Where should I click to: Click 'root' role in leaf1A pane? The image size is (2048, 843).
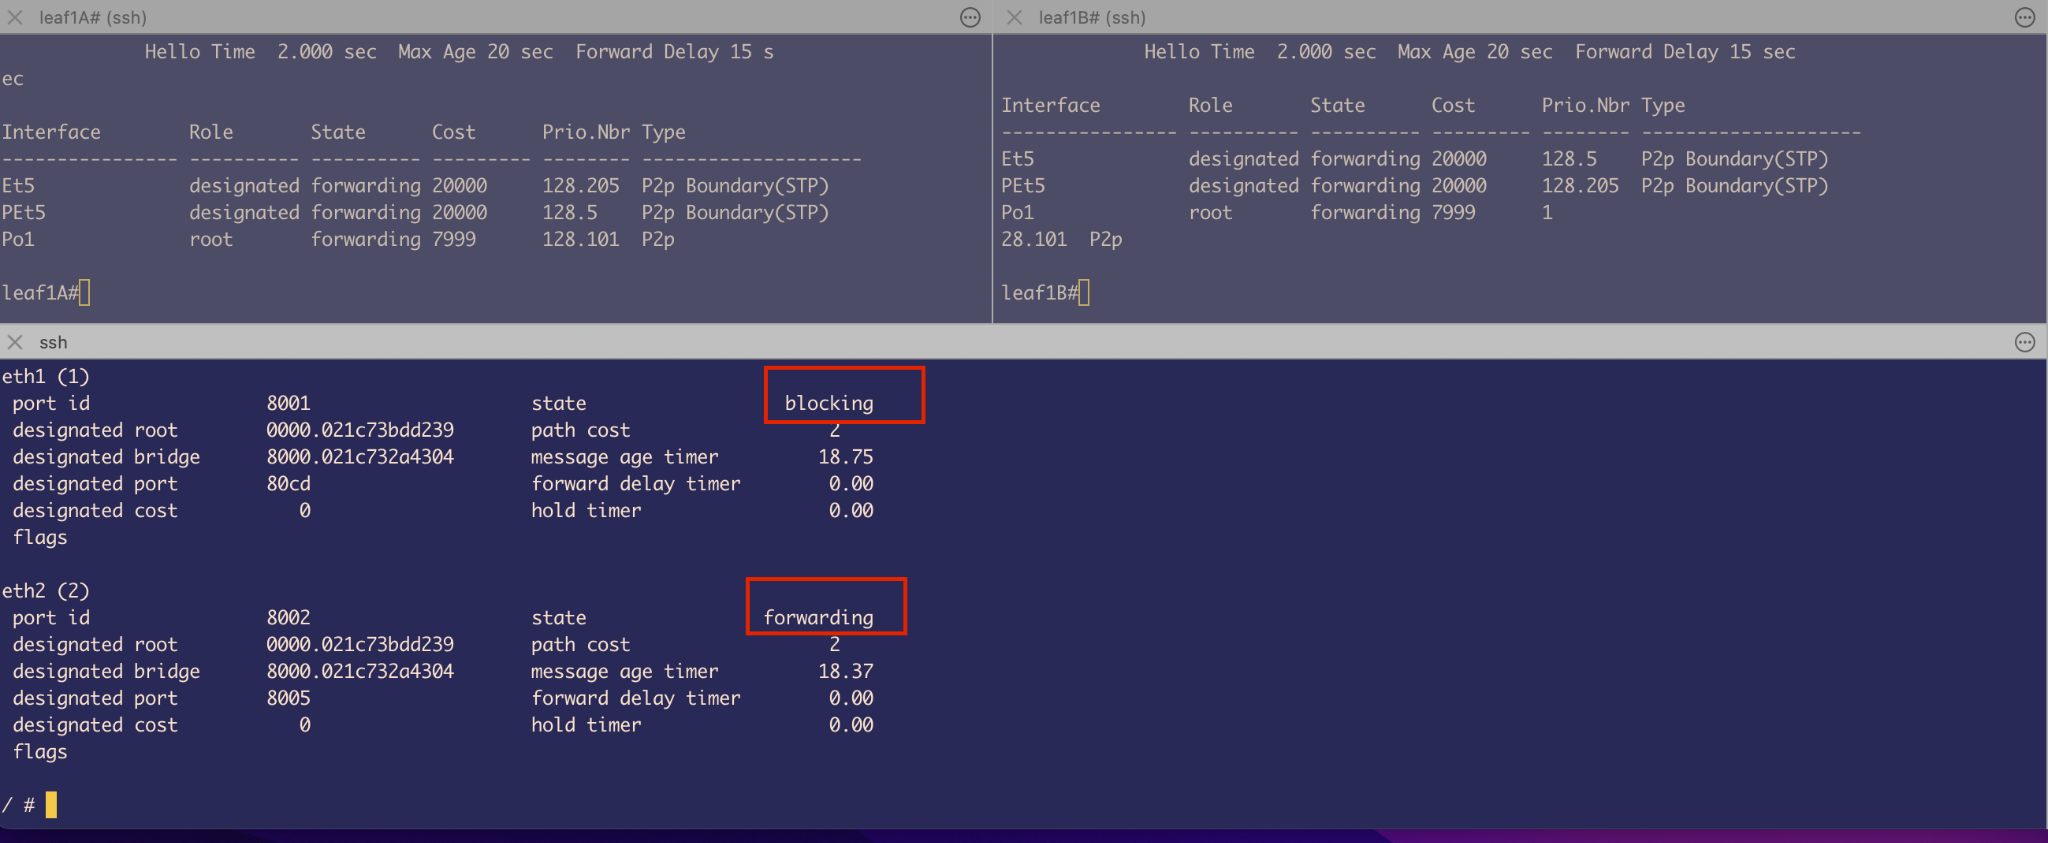pos(211,239)
